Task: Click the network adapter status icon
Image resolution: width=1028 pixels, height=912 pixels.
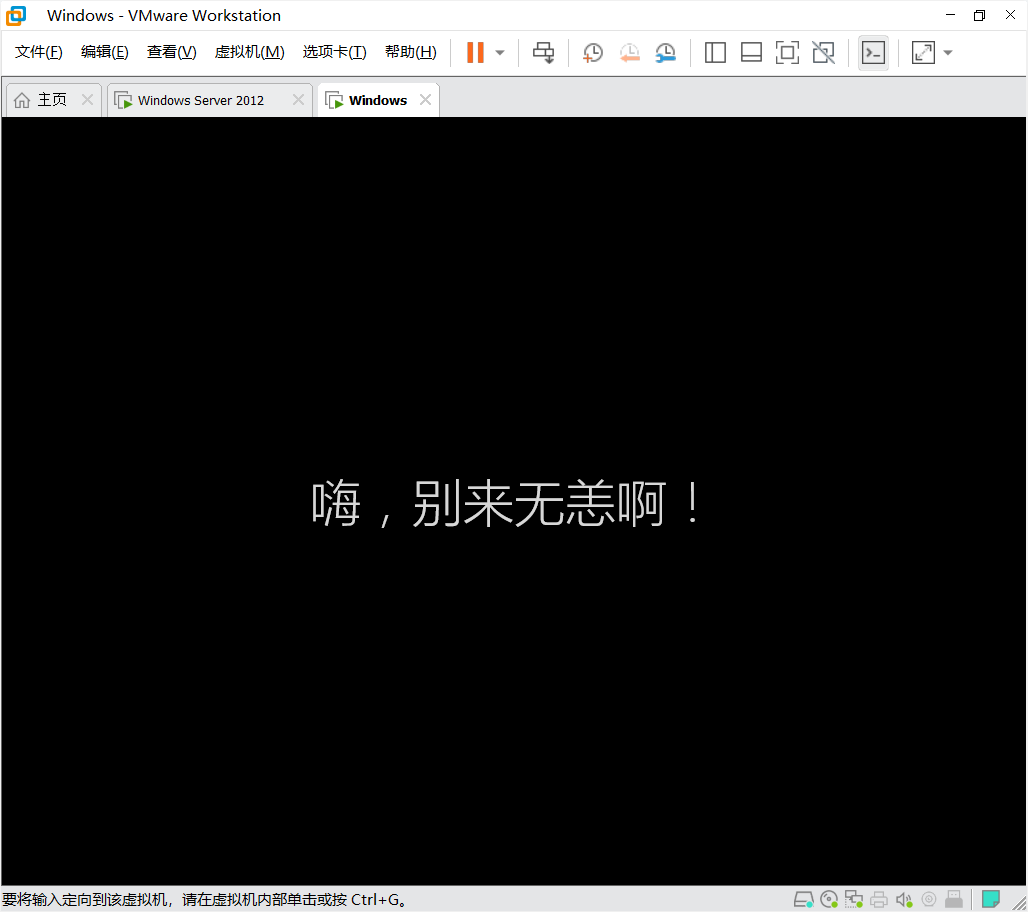Action: (854, 899)
